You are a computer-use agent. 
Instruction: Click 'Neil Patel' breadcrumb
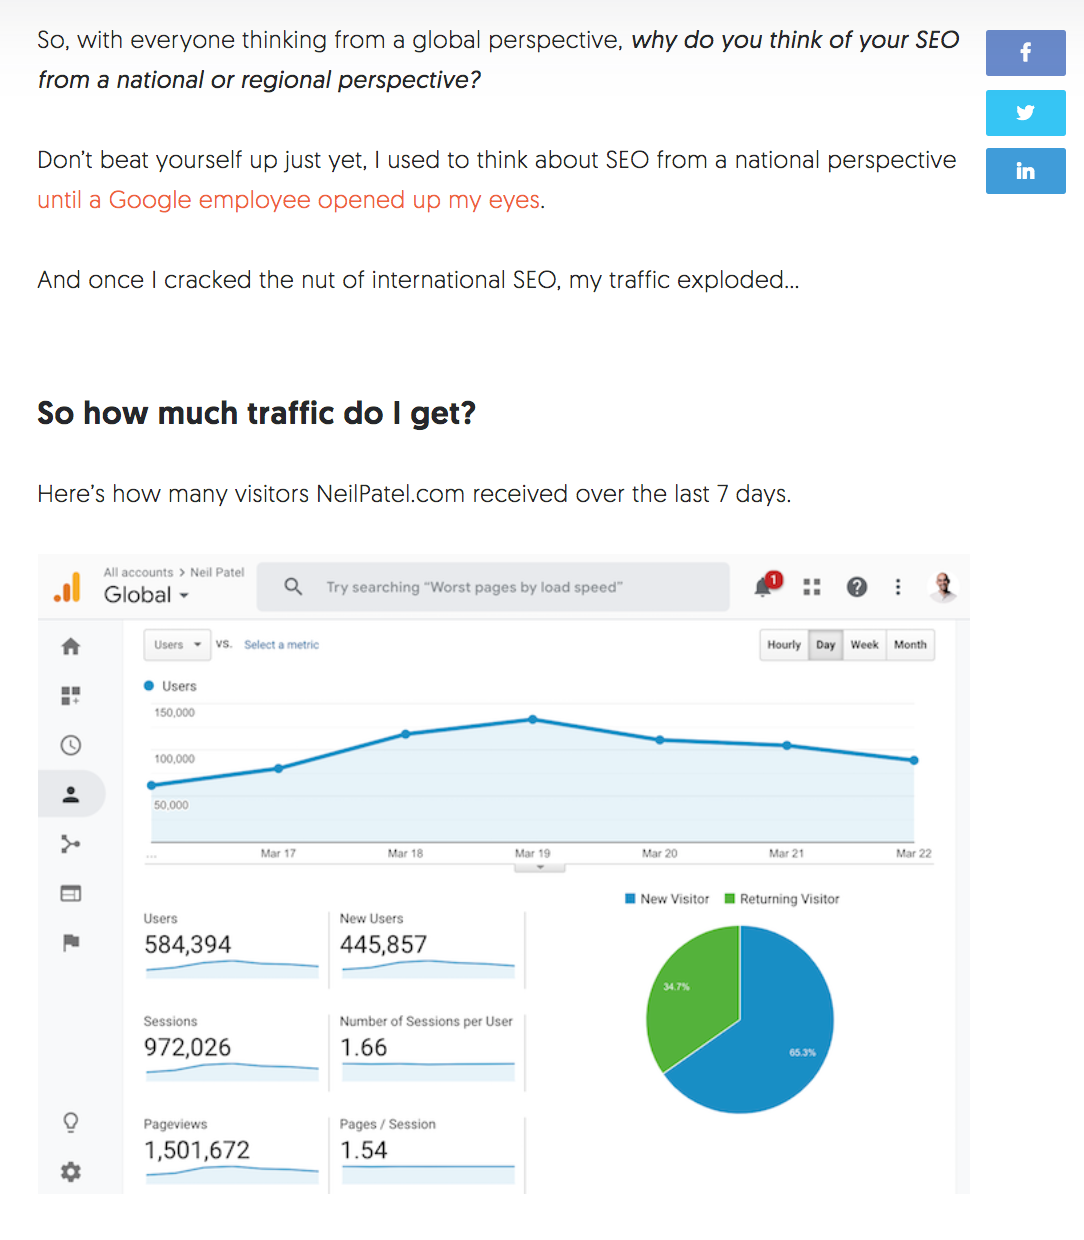[x=217, y=572]
